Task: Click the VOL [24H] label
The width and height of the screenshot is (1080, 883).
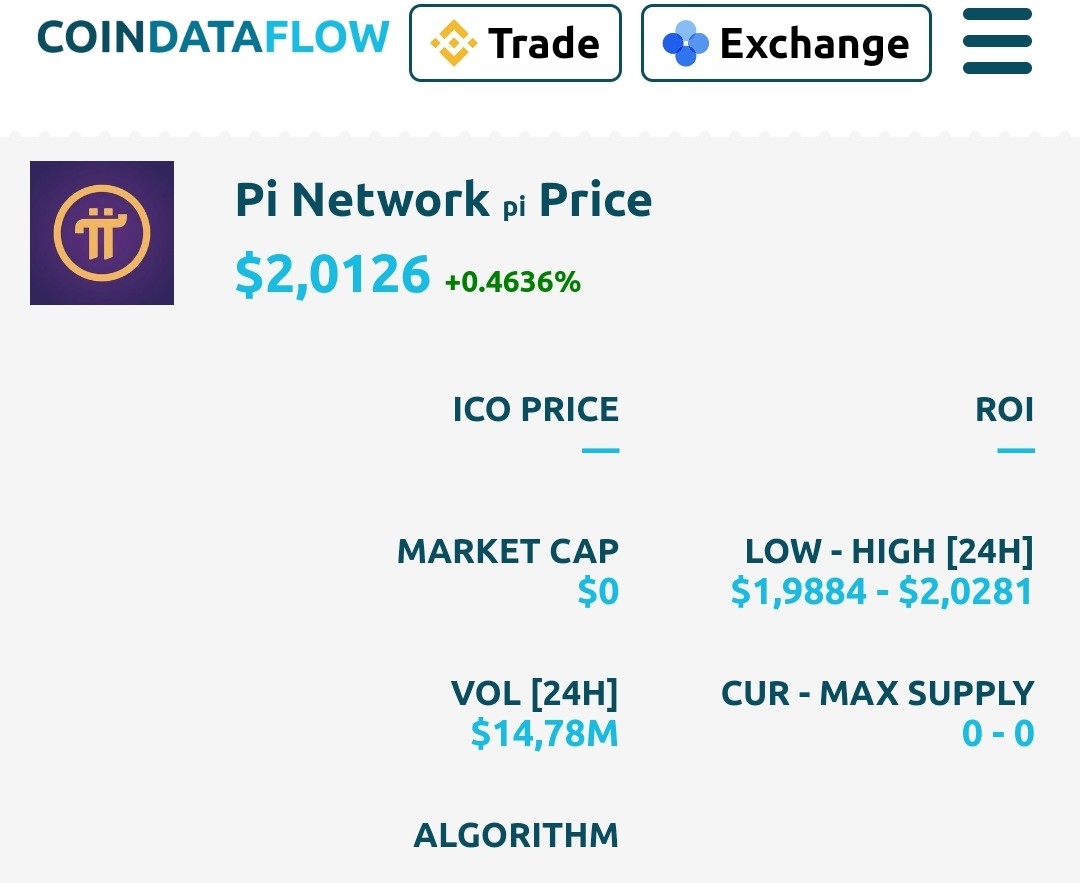Action: pos(534,693)
